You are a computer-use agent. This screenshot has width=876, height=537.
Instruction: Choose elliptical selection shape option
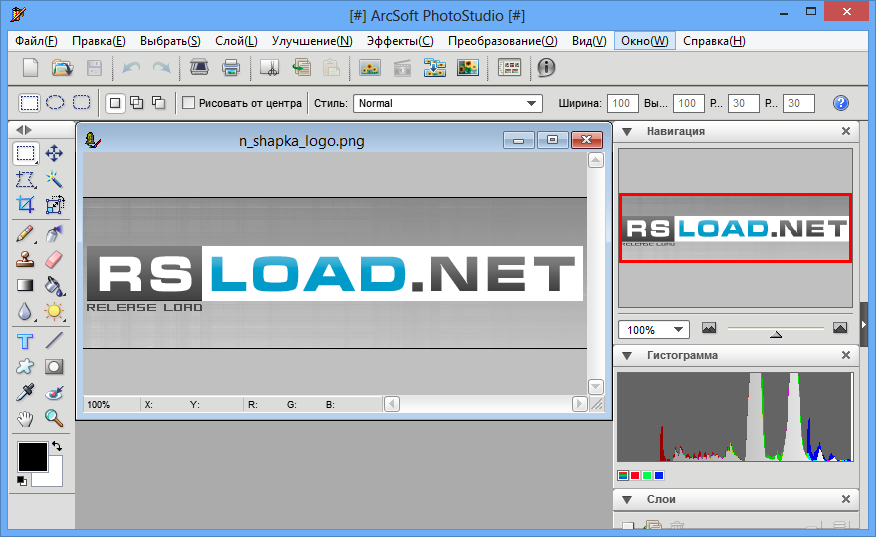[x=55, y=103]
